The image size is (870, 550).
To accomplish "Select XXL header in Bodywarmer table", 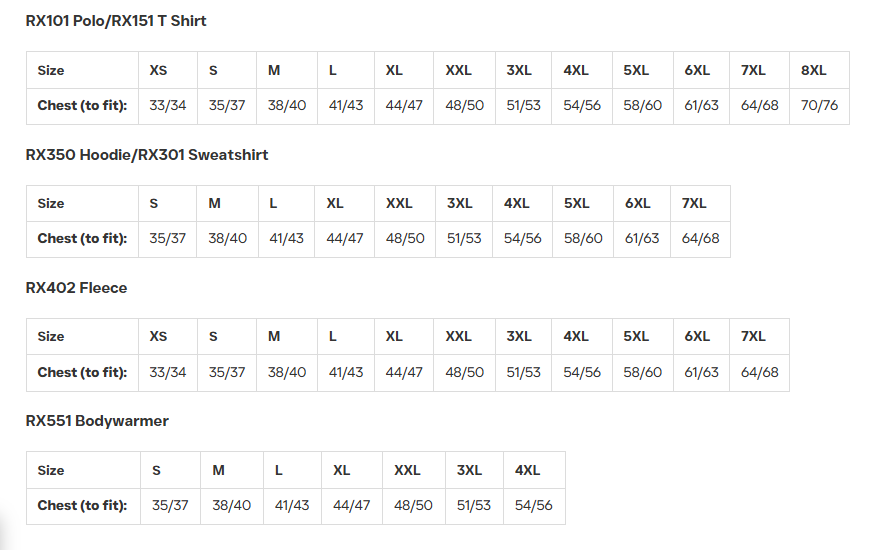I will [407, 470].
